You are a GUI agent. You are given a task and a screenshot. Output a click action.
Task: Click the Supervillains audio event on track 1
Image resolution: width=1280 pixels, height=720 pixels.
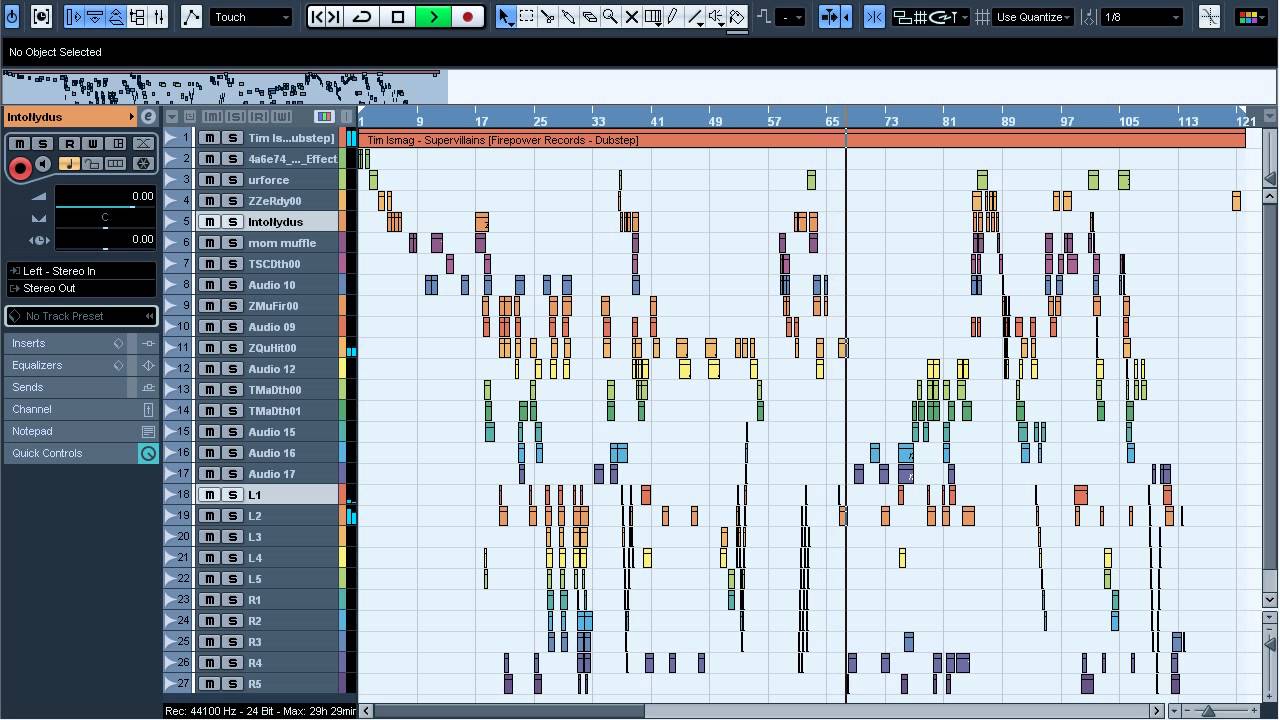point(802,140)
